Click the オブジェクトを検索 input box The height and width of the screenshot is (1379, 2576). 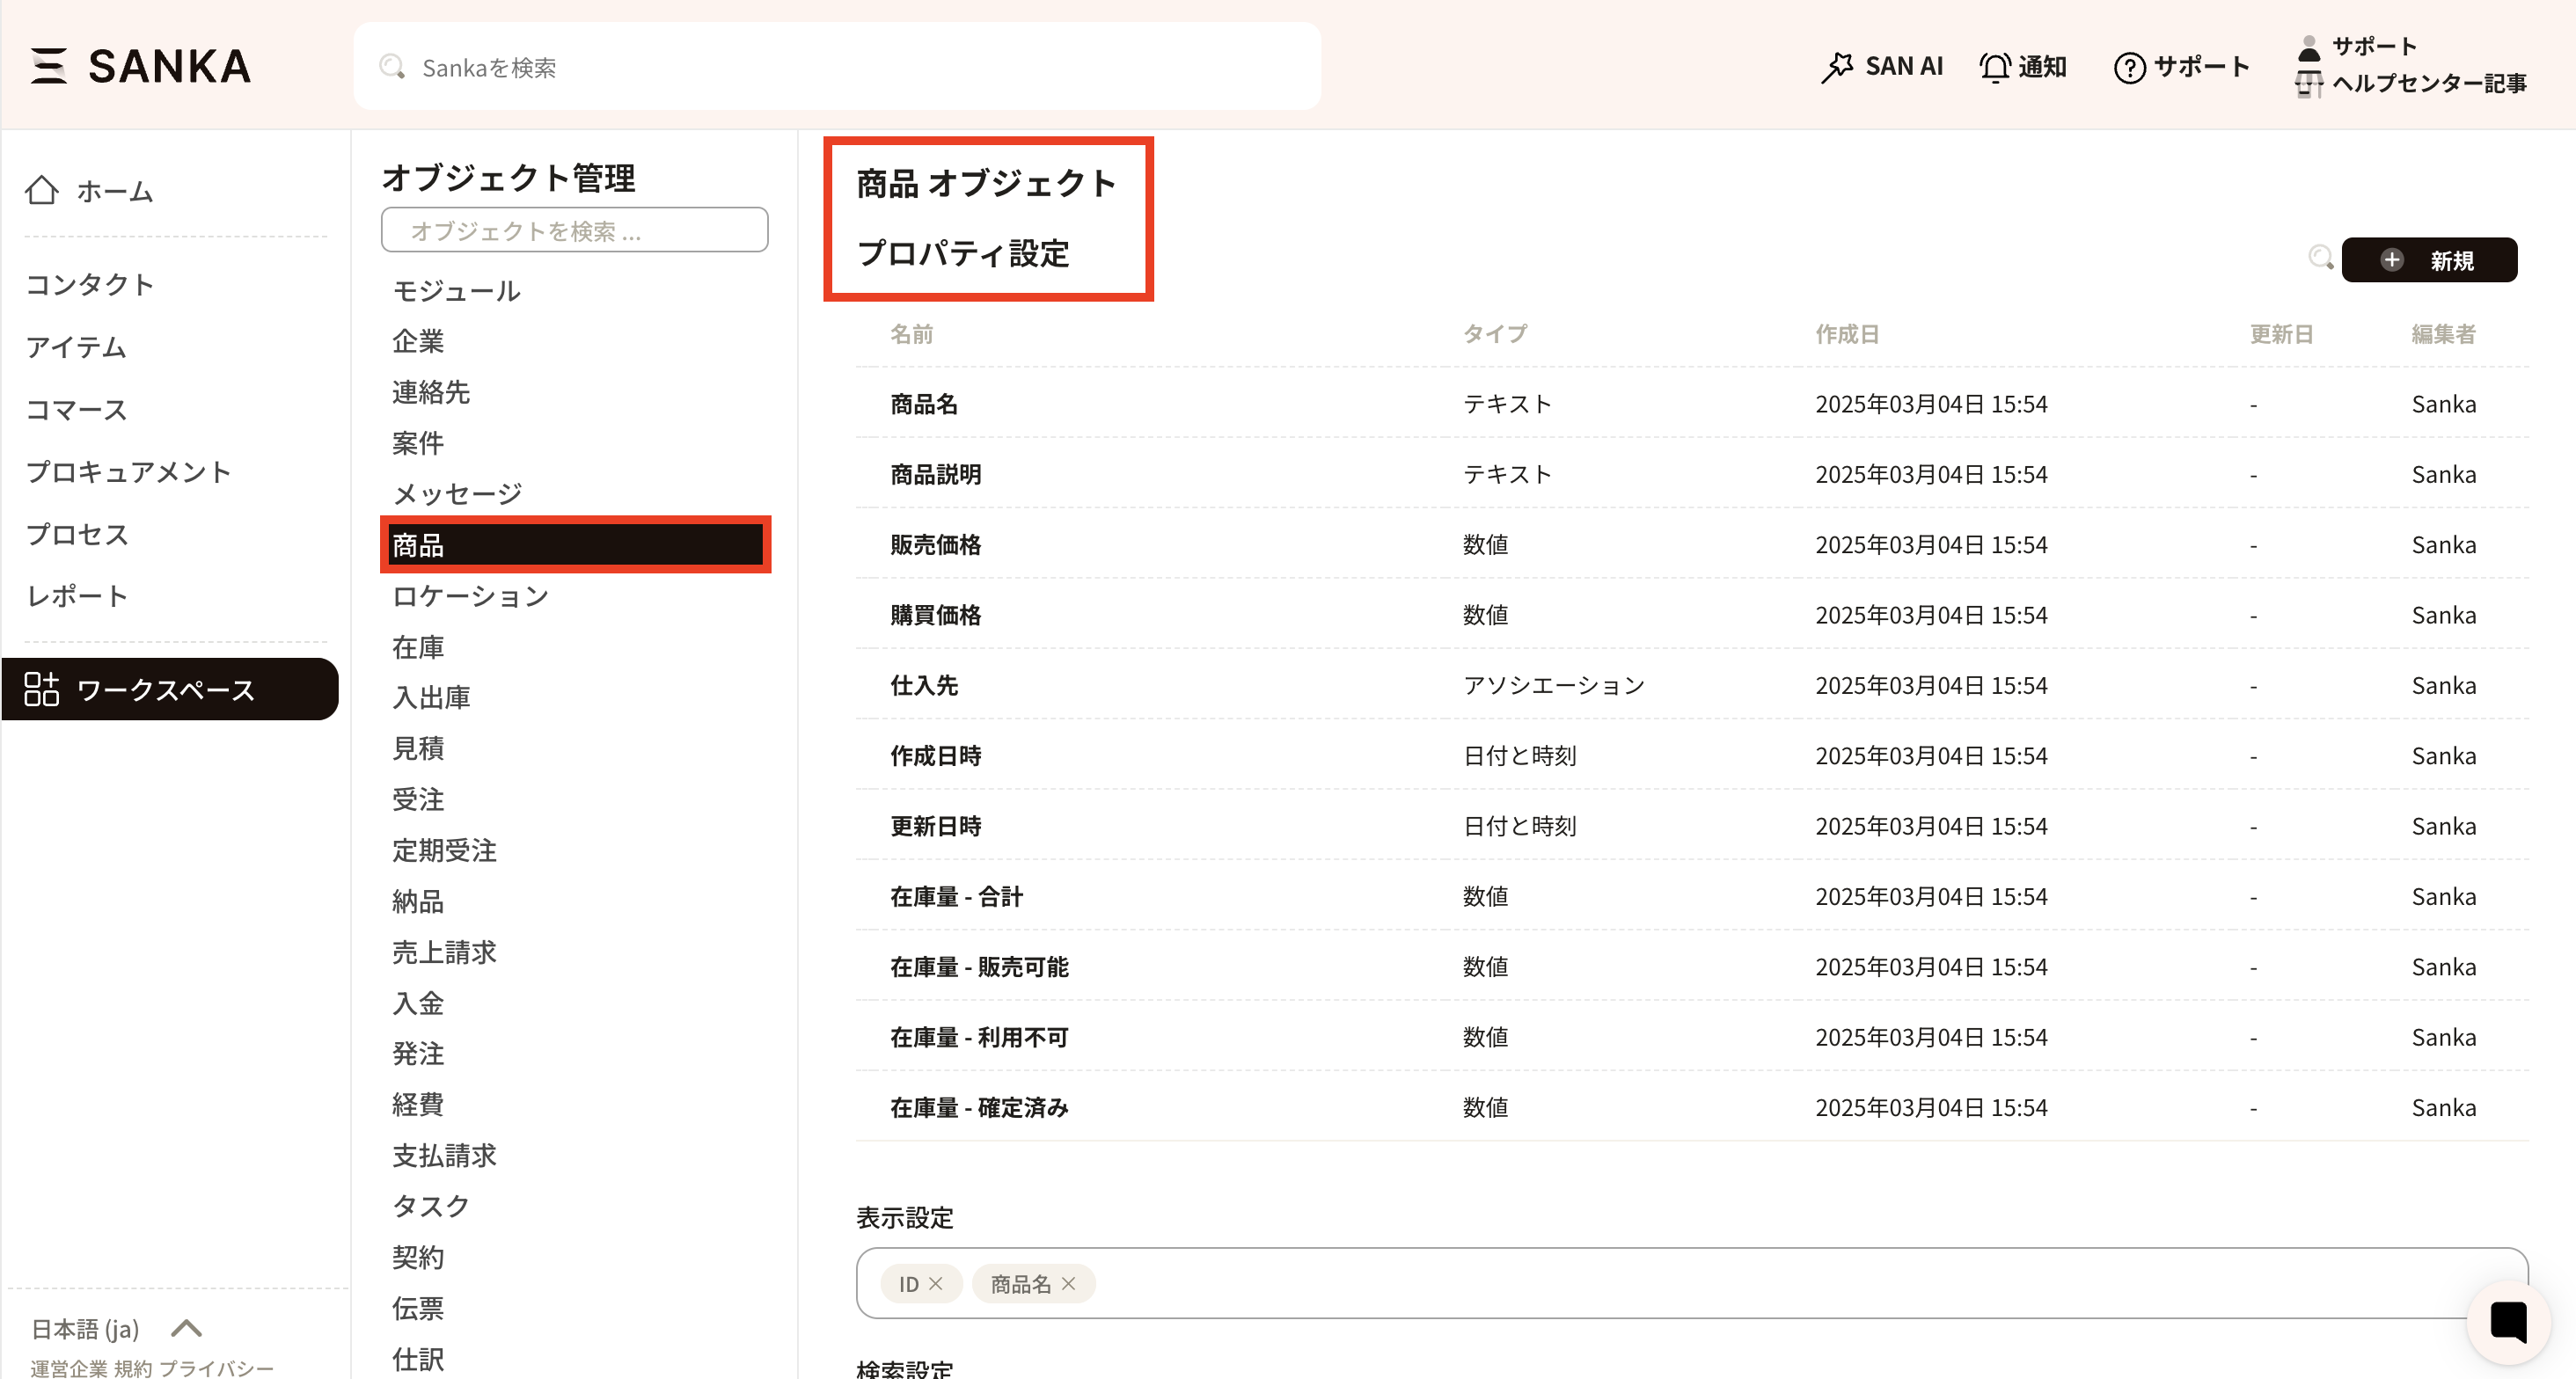point(574,231)
